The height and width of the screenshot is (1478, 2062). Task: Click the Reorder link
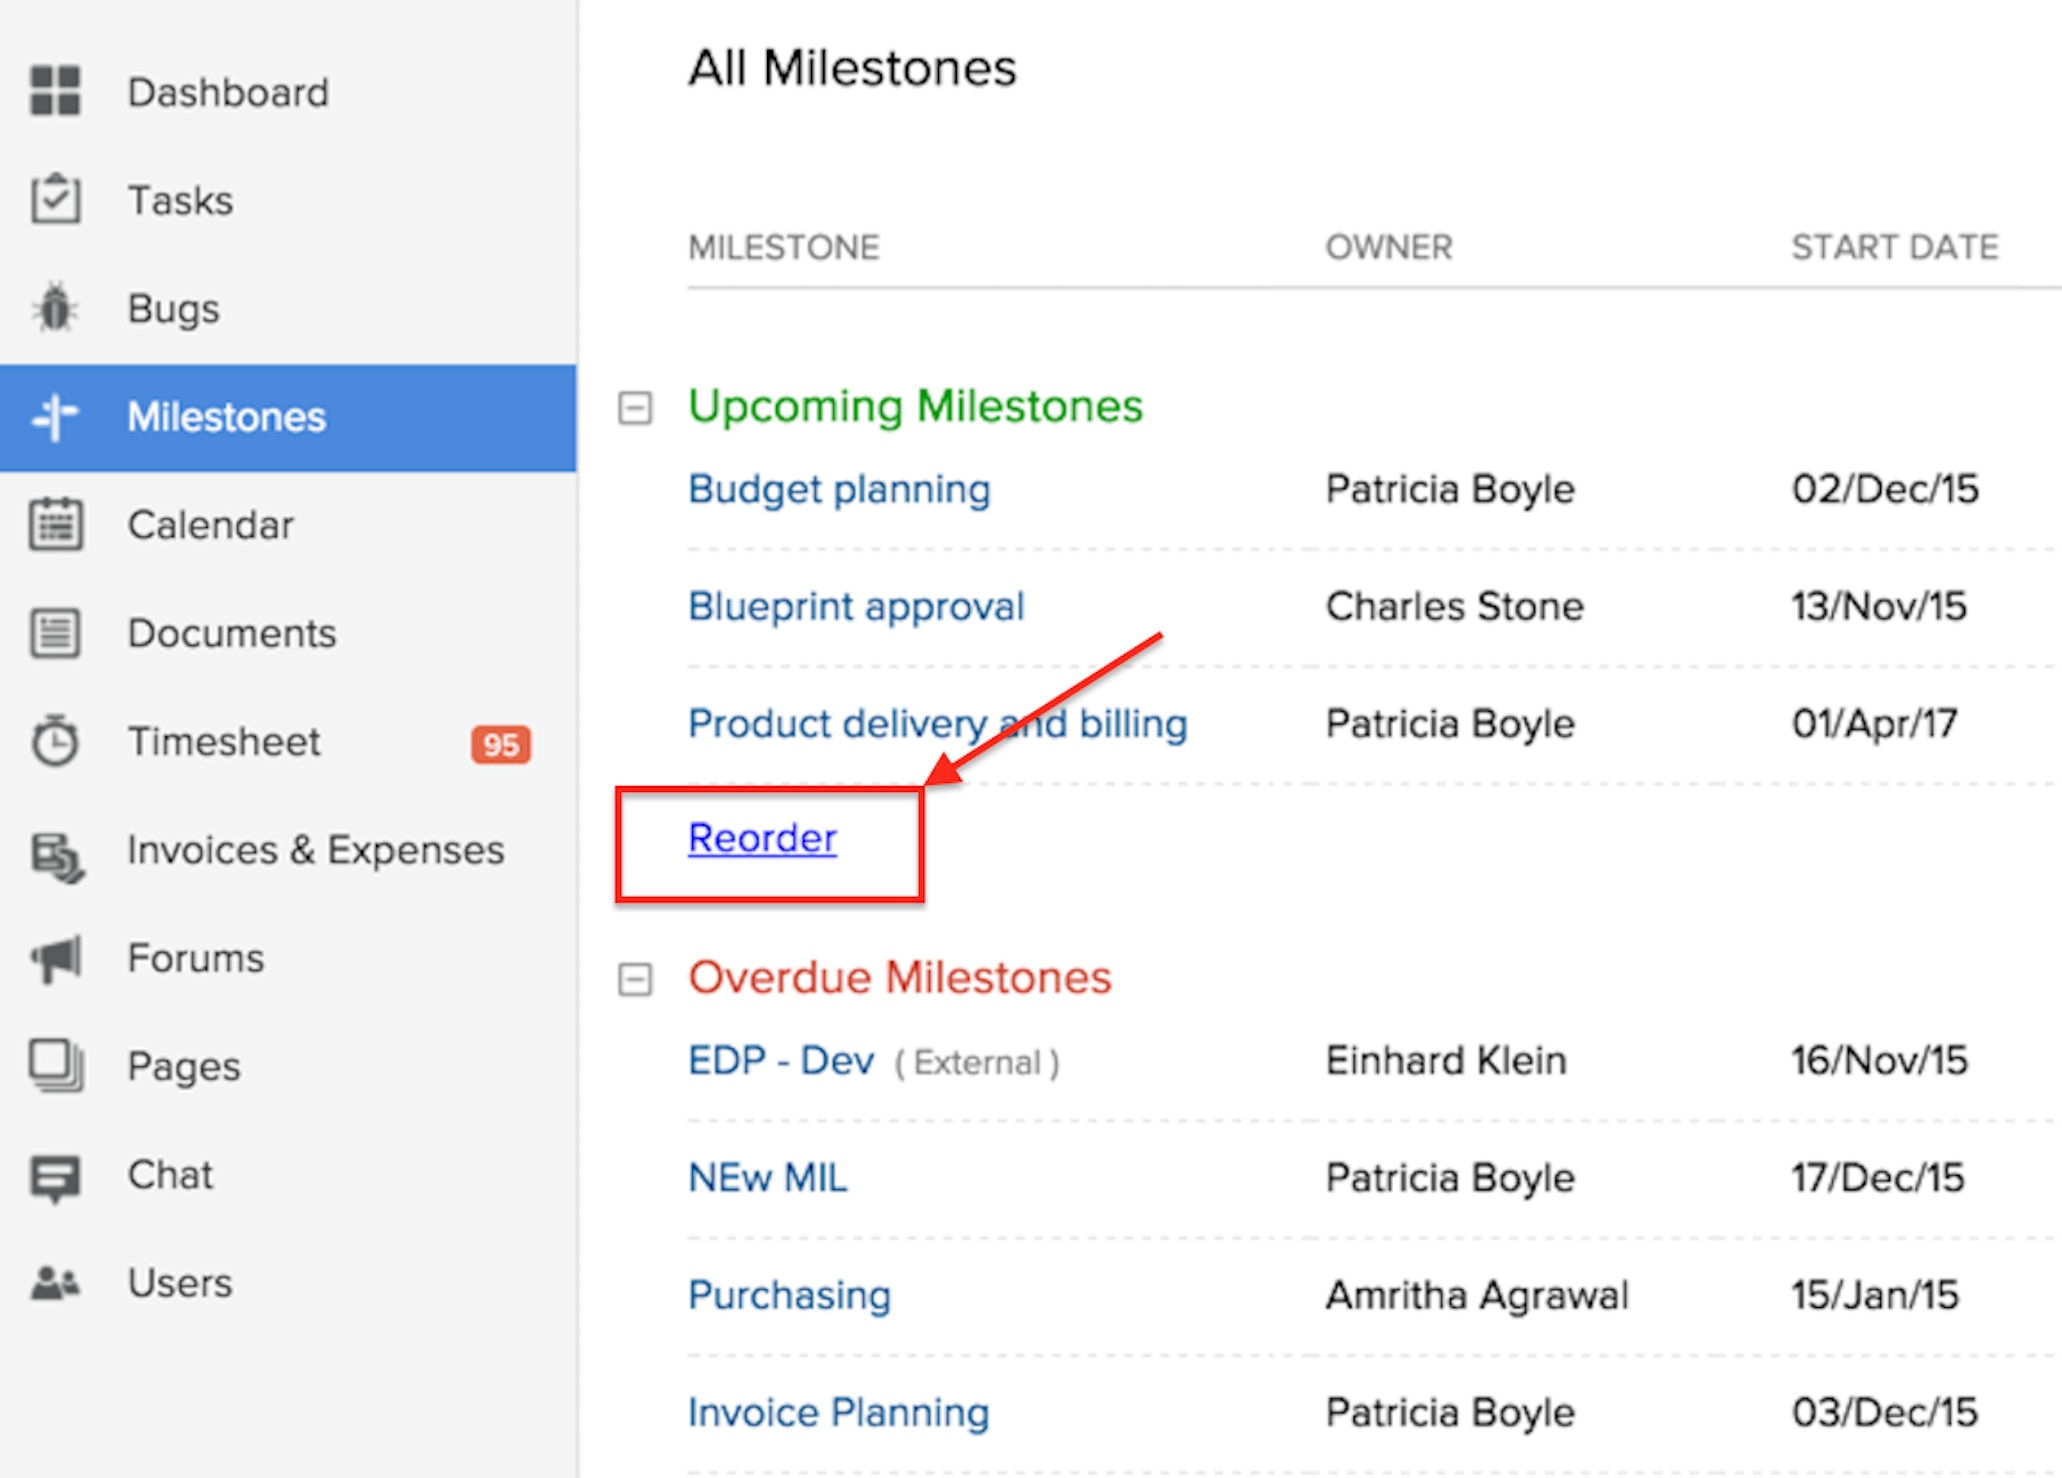click(x=762, y=838)
